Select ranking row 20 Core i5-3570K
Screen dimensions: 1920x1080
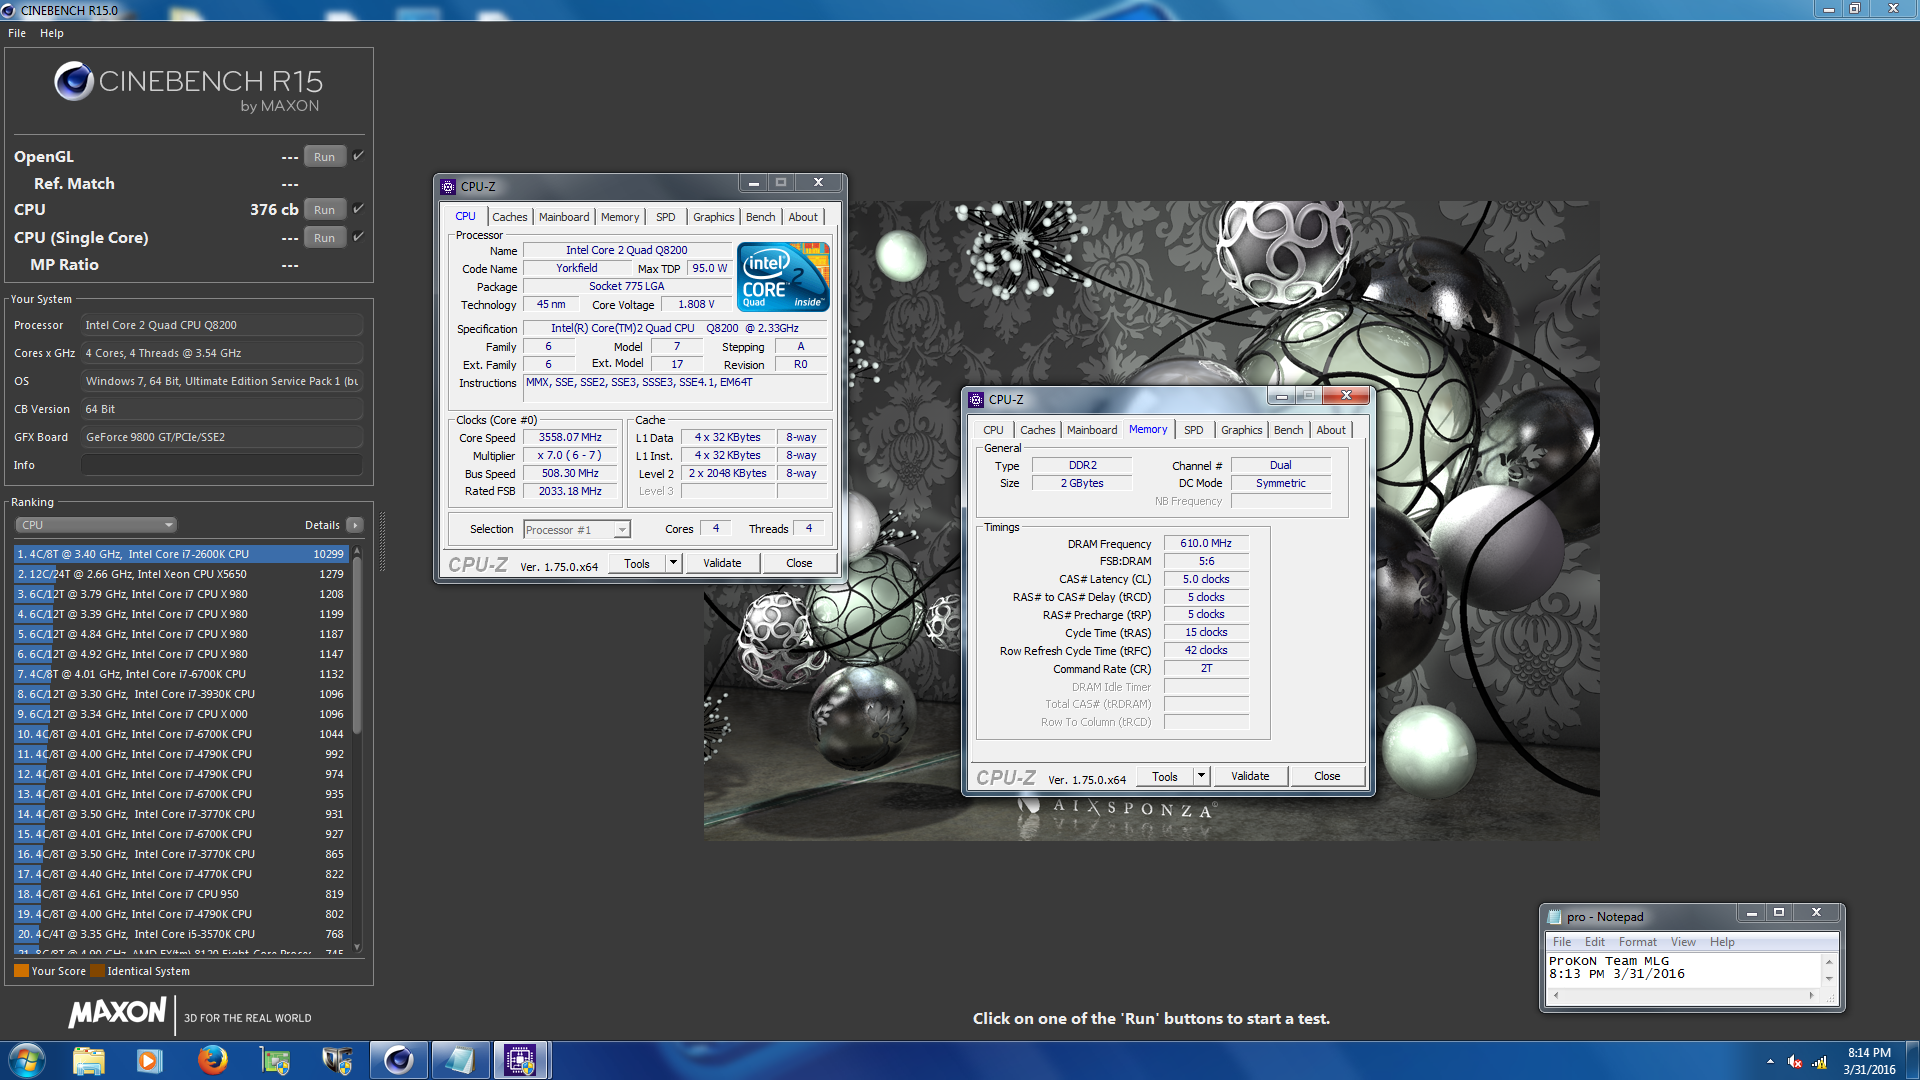click(x=181, y=934)
